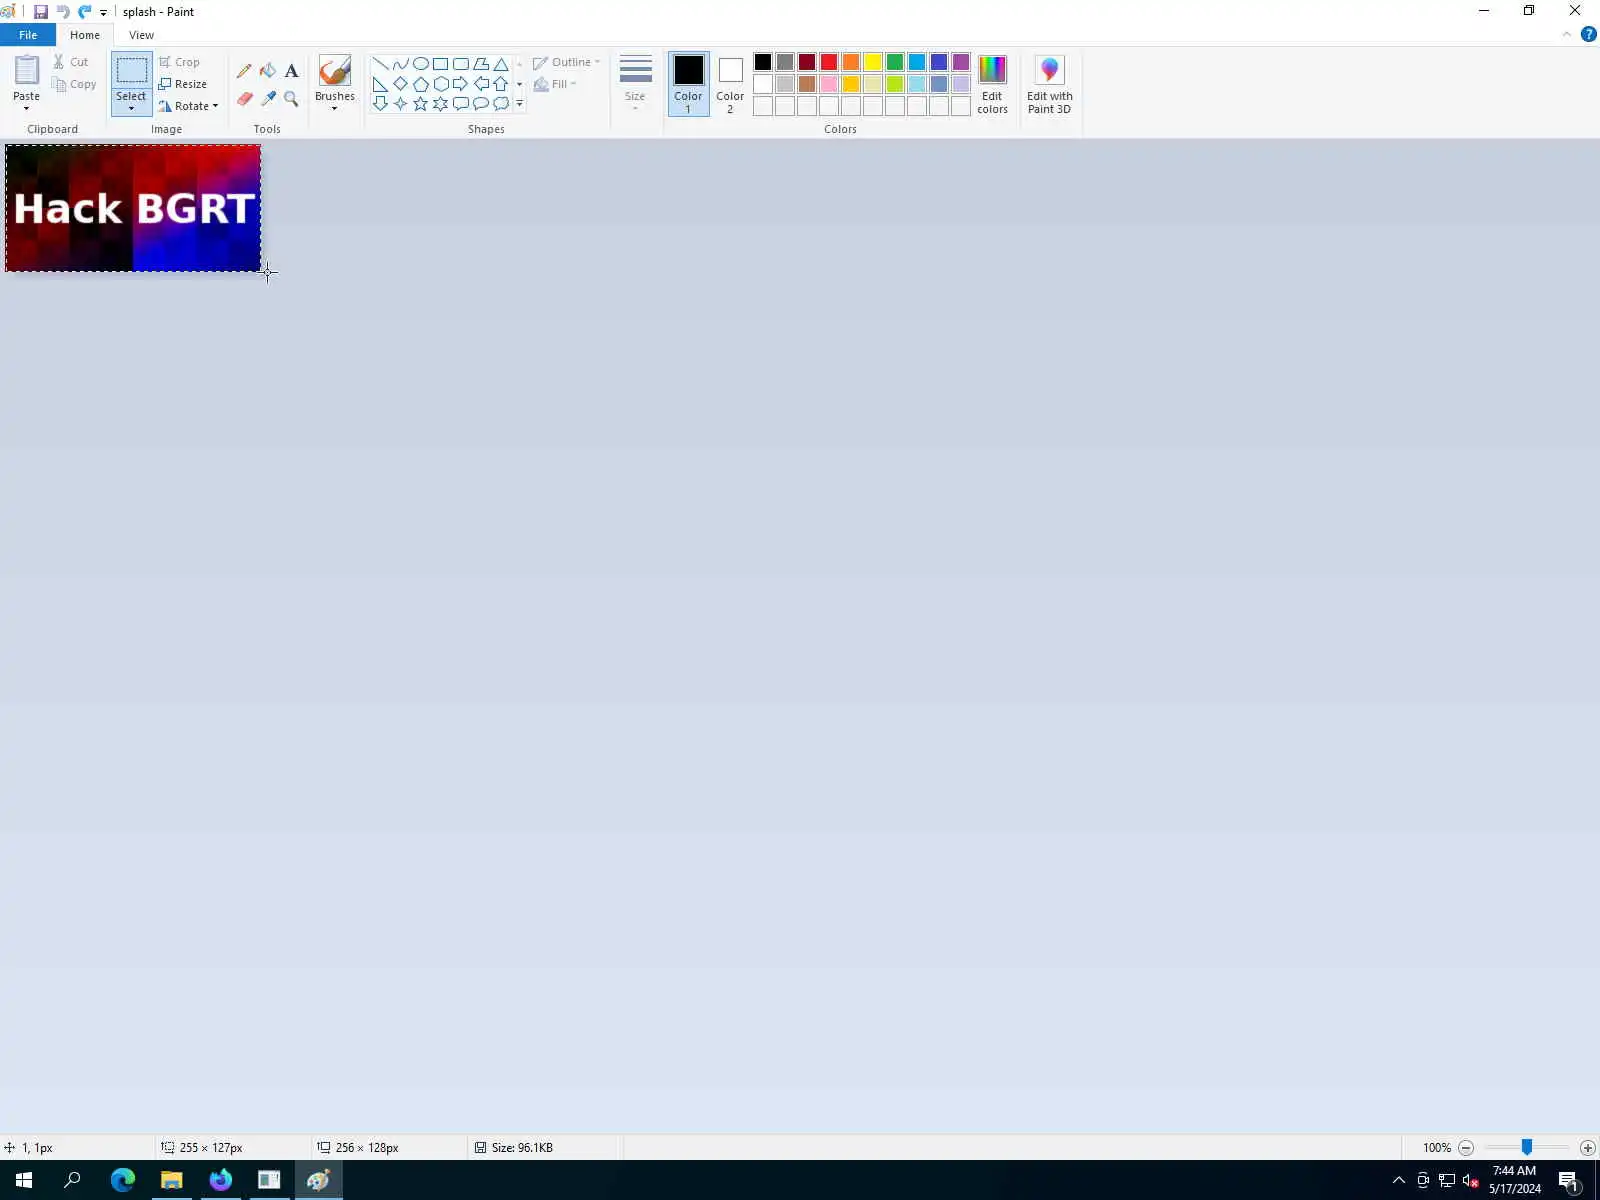
Task: Expand the Shapes gallery more arrow
Action: click(519, 104)
